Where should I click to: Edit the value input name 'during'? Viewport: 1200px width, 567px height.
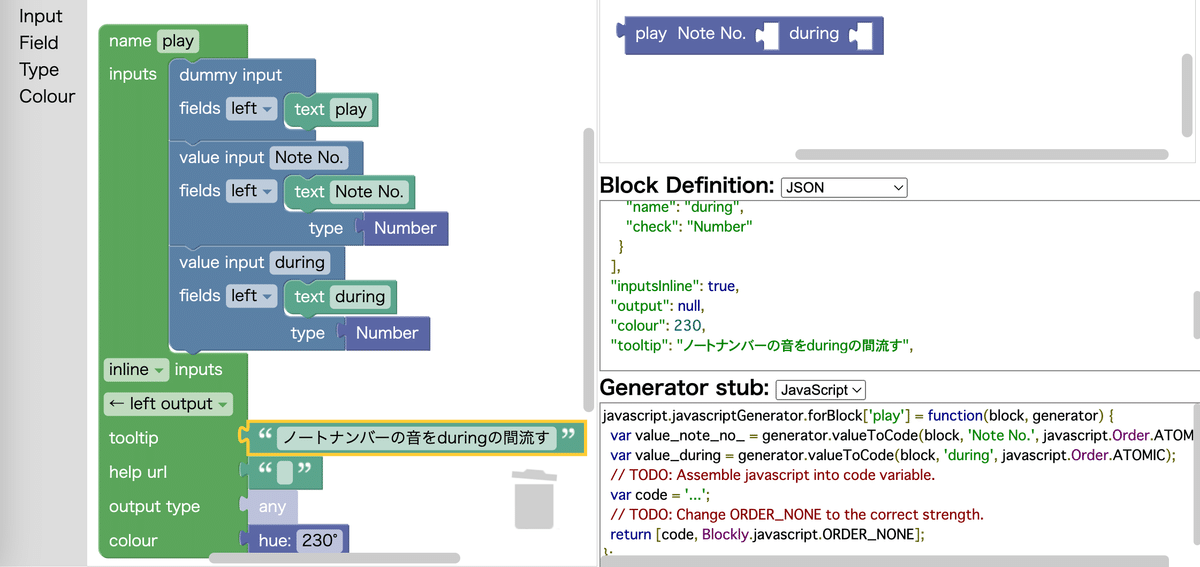tap(300, 262)
